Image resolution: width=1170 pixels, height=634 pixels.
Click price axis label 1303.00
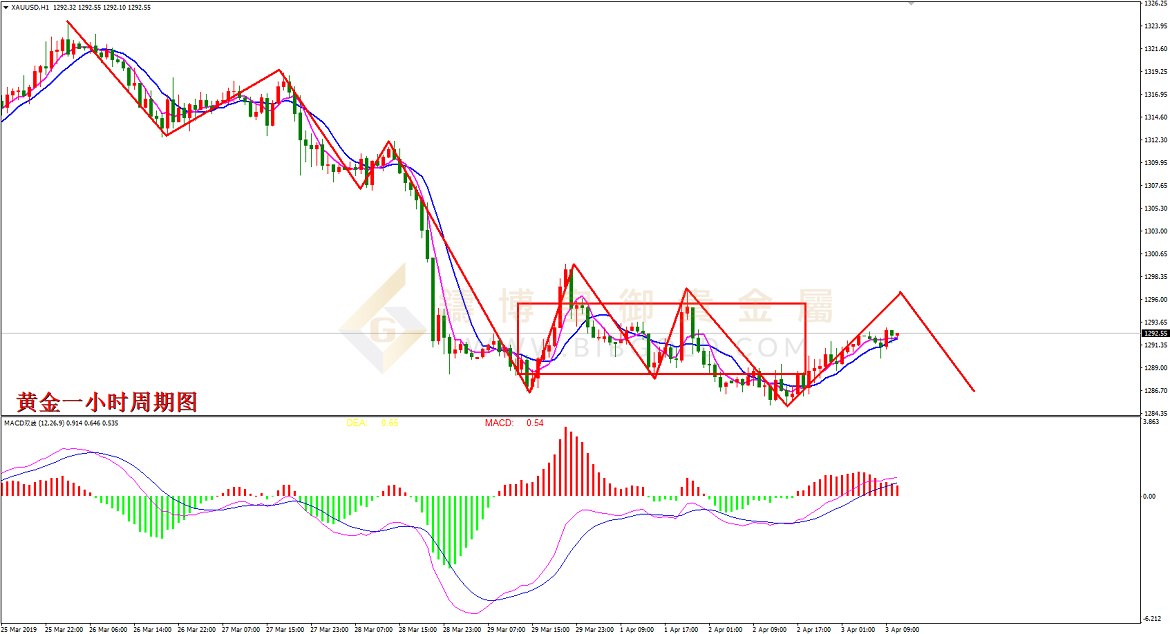(1155, 231)
